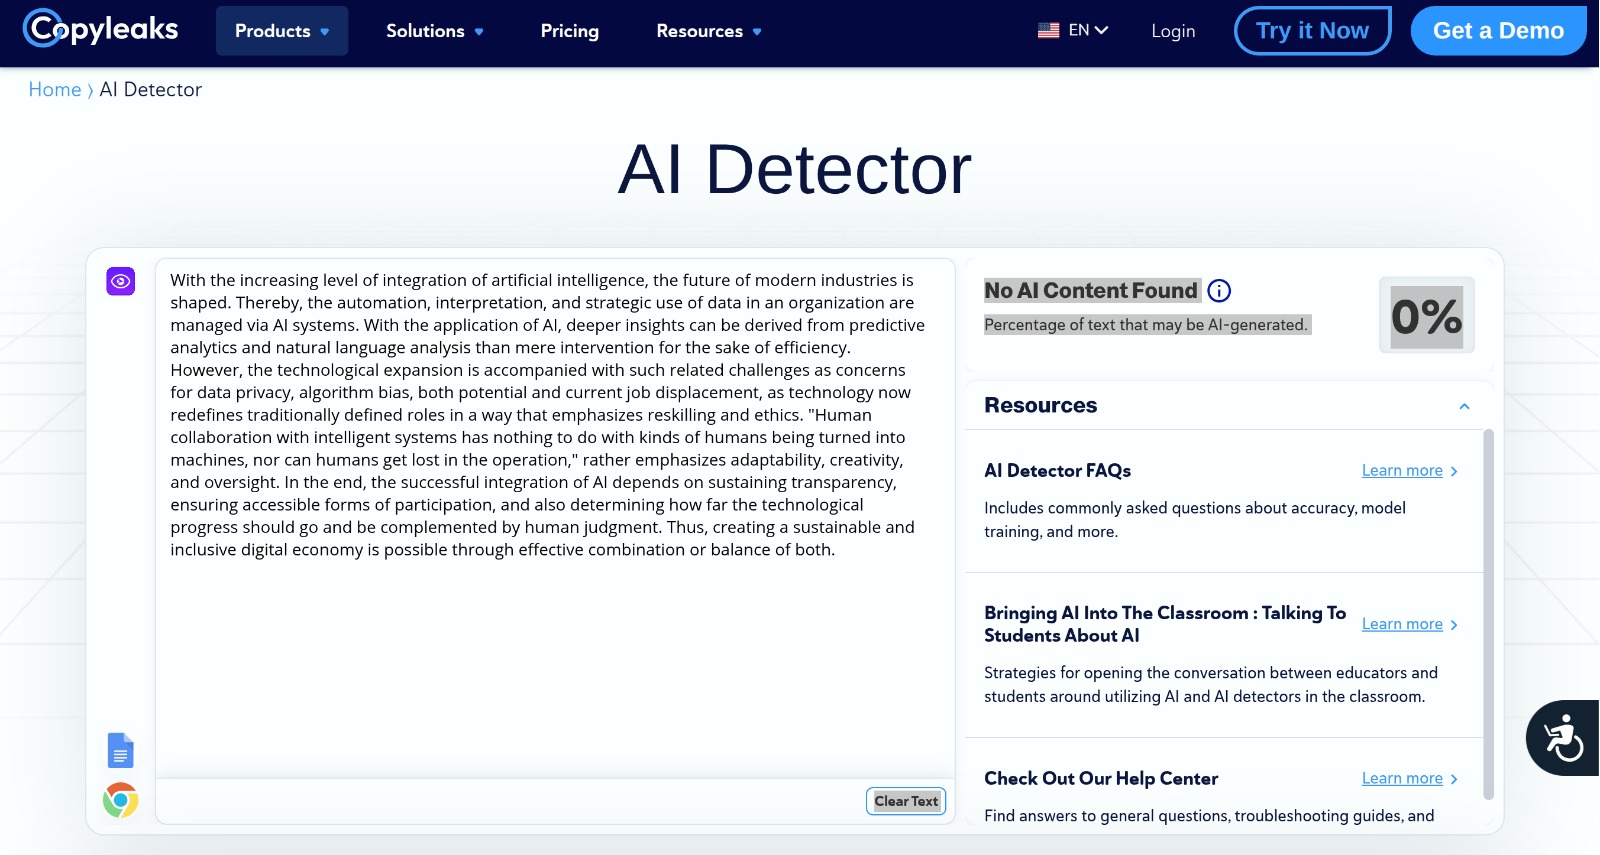Click the Home breadcrumb link
The width and height of the screenshot is (1600, 855).
(55, 90)
